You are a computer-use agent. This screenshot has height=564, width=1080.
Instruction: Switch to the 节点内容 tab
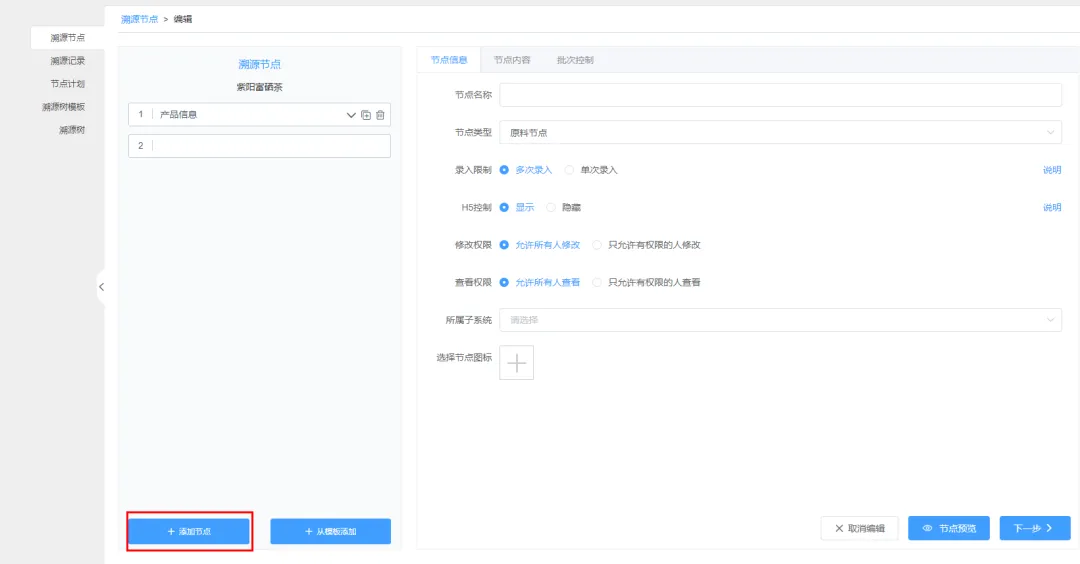tap(512, 60)
